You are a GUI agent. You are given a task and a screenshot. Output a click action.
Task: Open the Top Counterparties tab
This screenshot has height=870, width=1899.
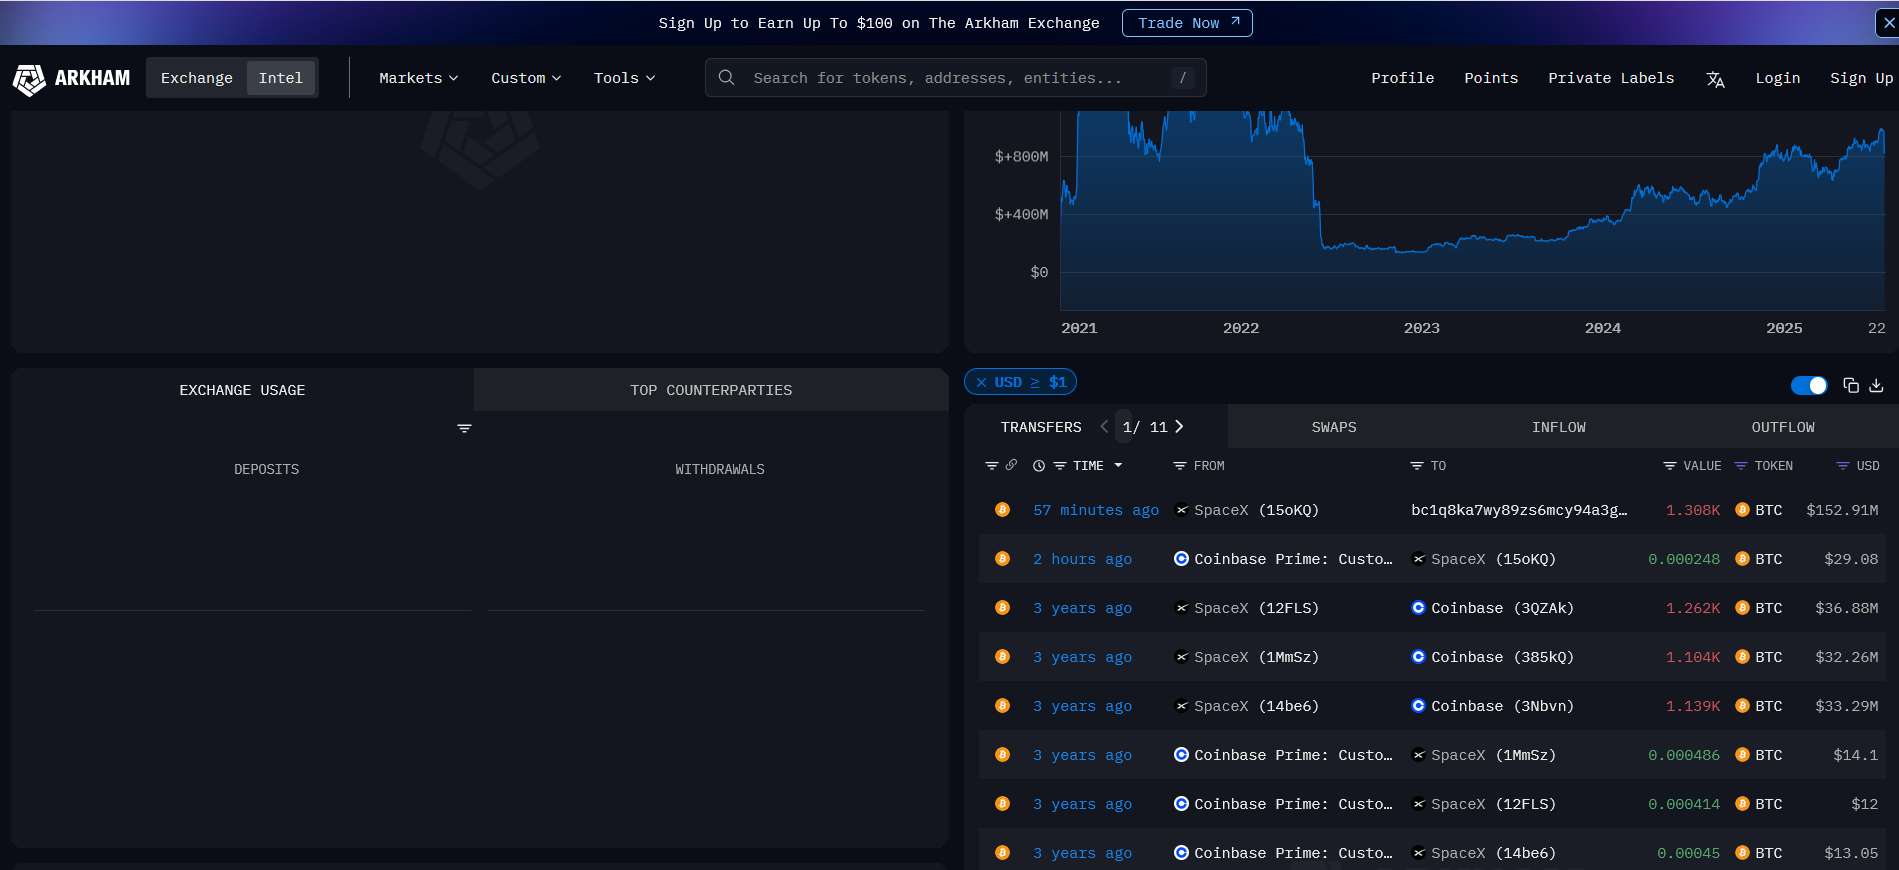point(711,390)
